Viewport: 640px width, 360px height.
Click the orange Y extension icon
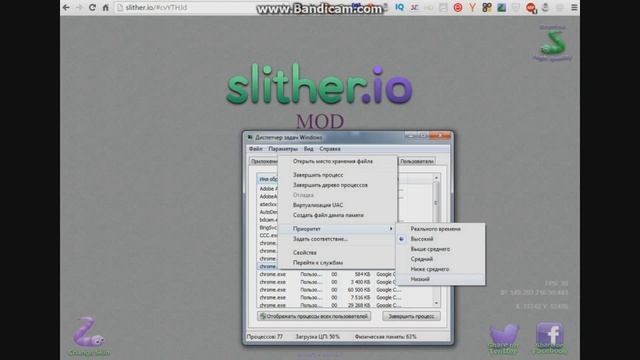click(x=472, y=7)
